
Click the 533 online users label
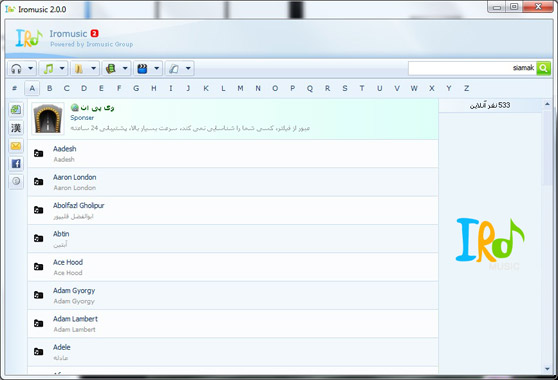click(490, 105)
